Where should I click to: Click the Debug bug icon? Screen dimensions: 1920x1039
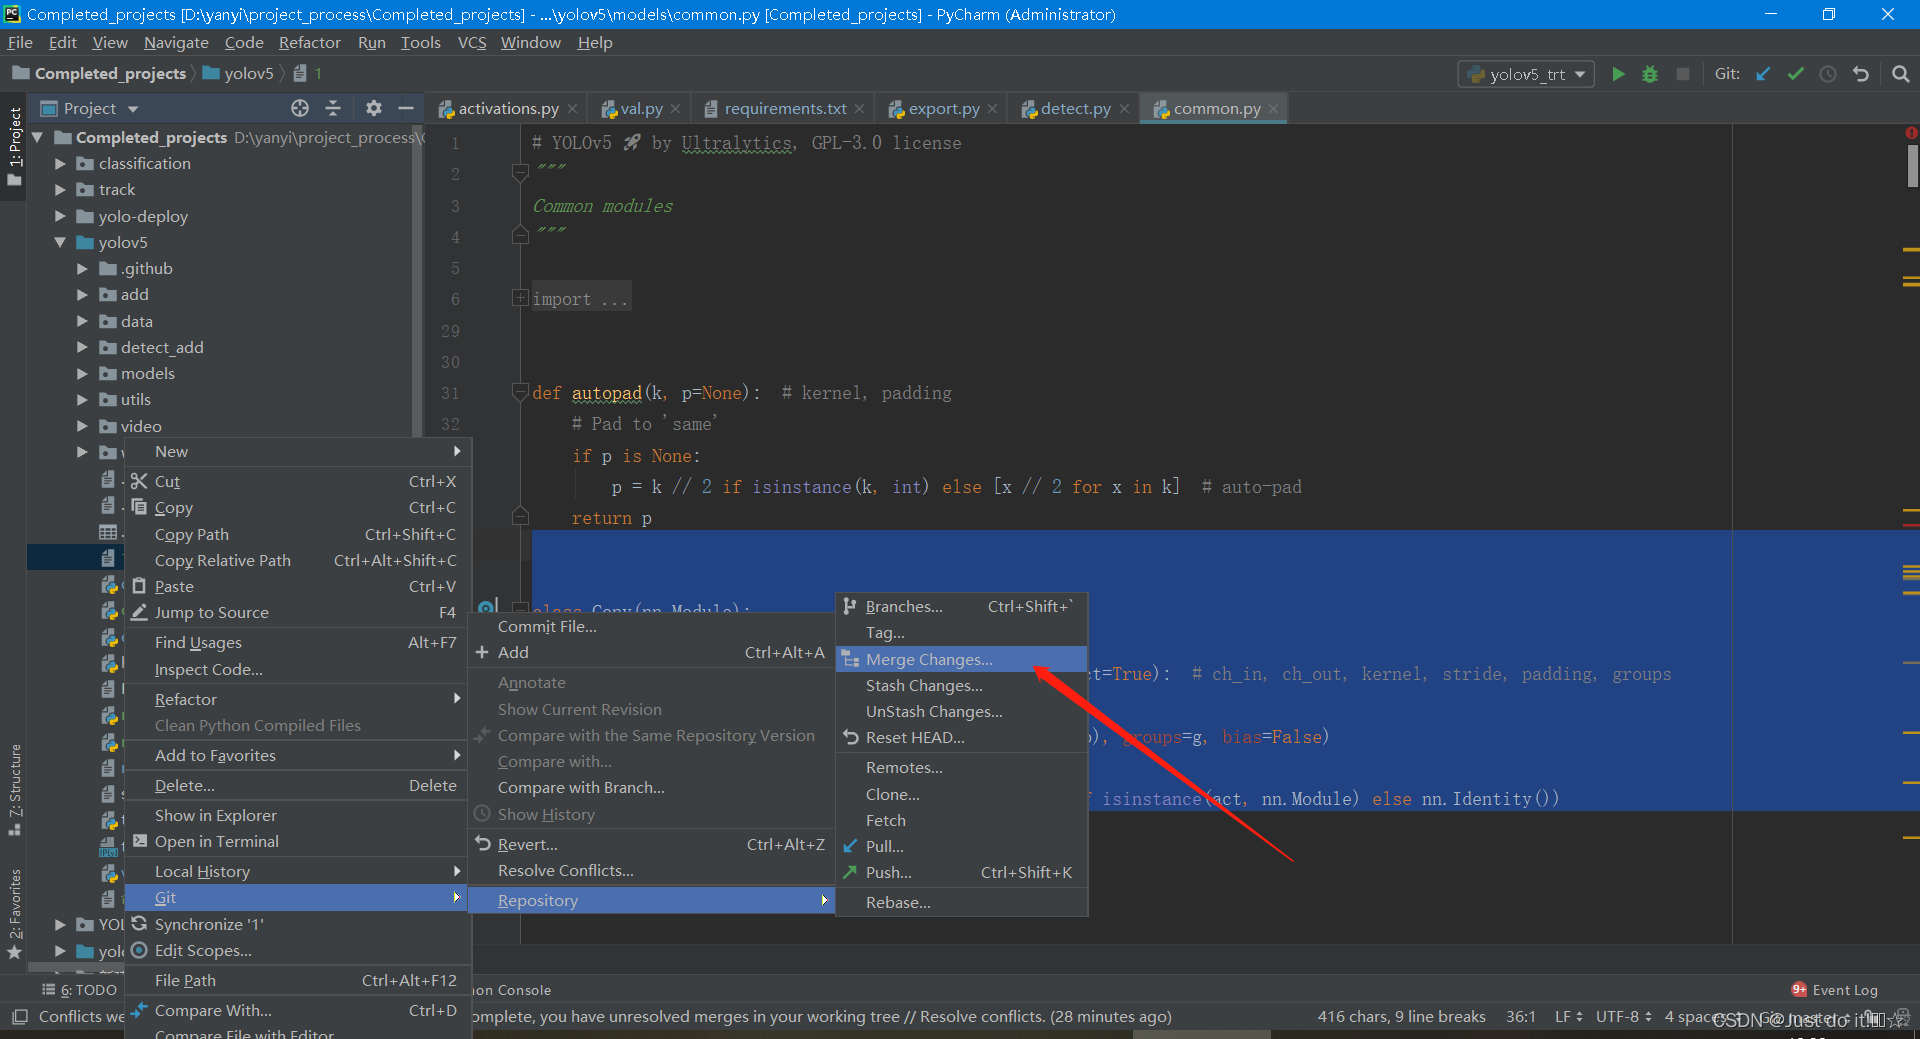pos(1650,74)
